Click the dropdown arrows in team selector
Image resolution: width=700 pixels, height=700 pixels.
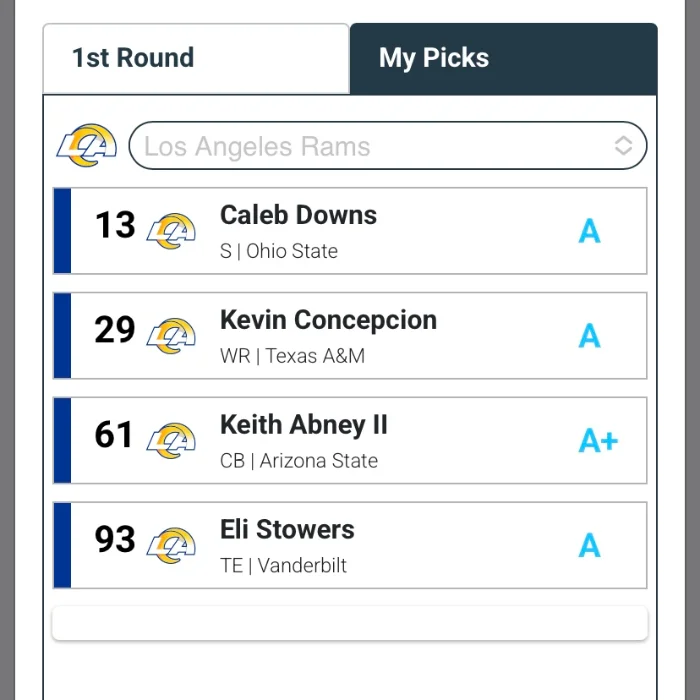623,147
